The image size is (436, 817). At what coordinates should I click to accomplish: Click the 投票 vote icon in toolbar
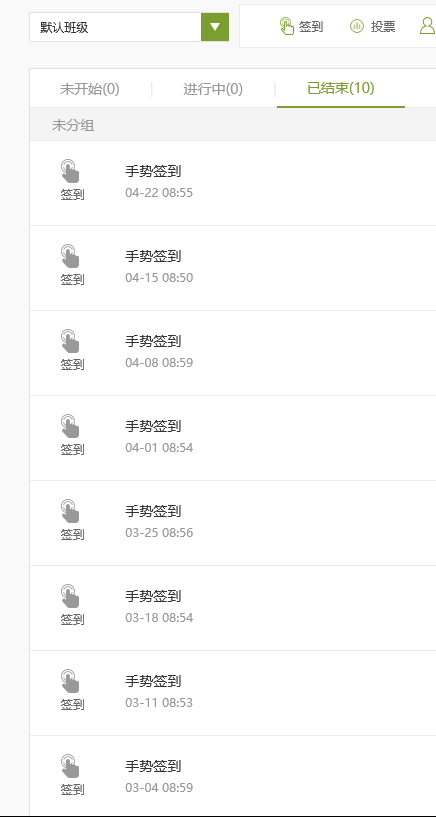tap(357, 26)
